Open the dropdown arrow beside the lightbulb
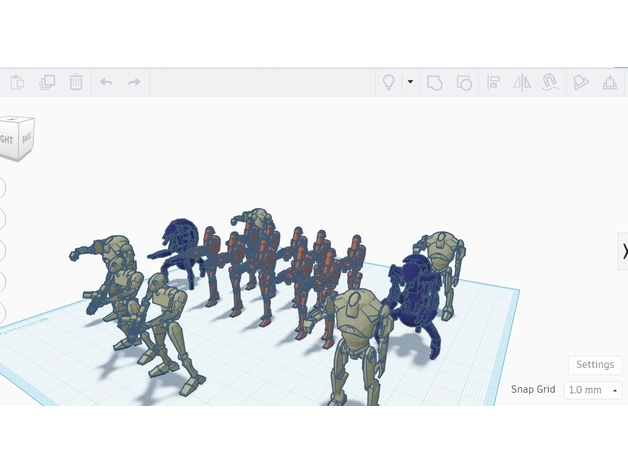This screenshot has height=472, width=628. pos(410,83)
